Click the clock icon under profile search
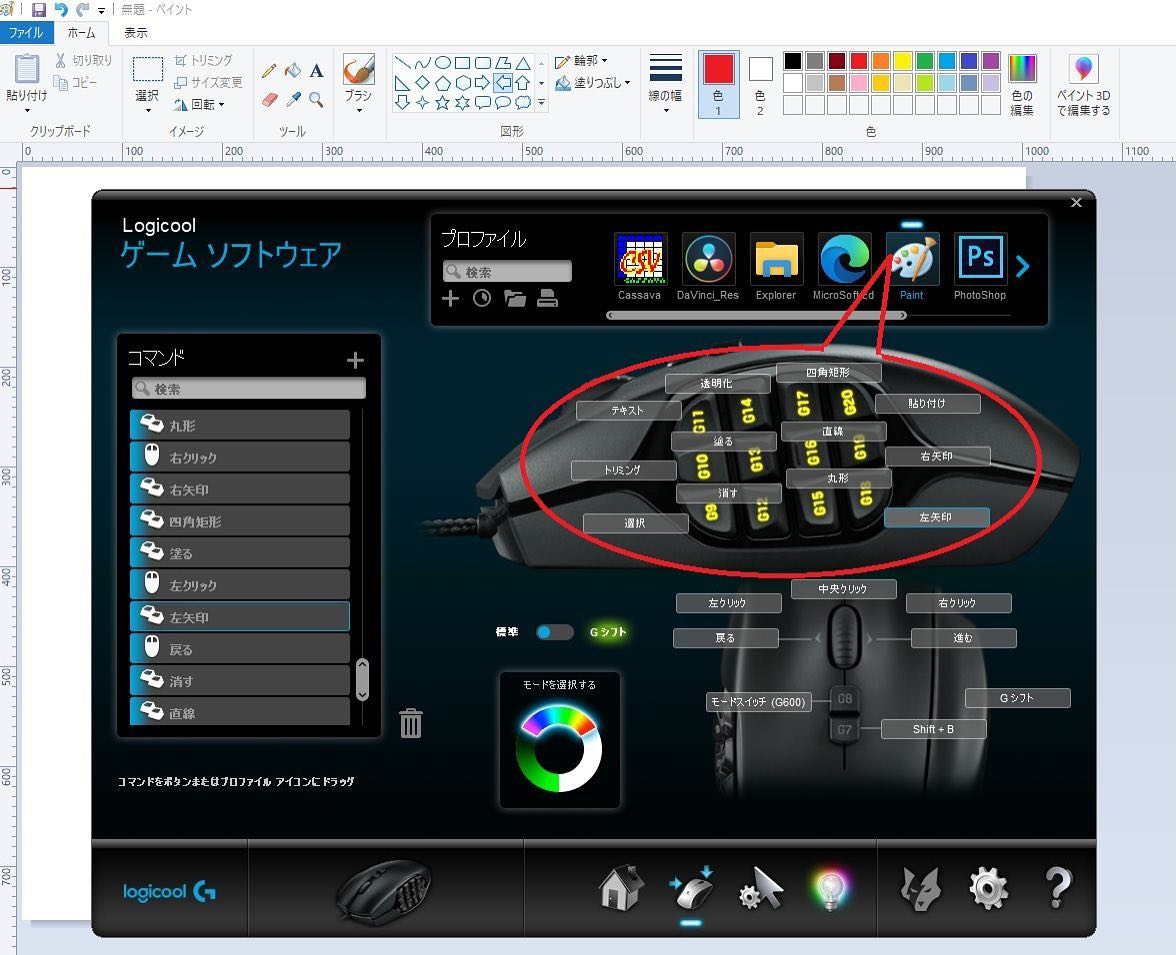The height and width of the screenshot is (955, 1176). (482, 299)
